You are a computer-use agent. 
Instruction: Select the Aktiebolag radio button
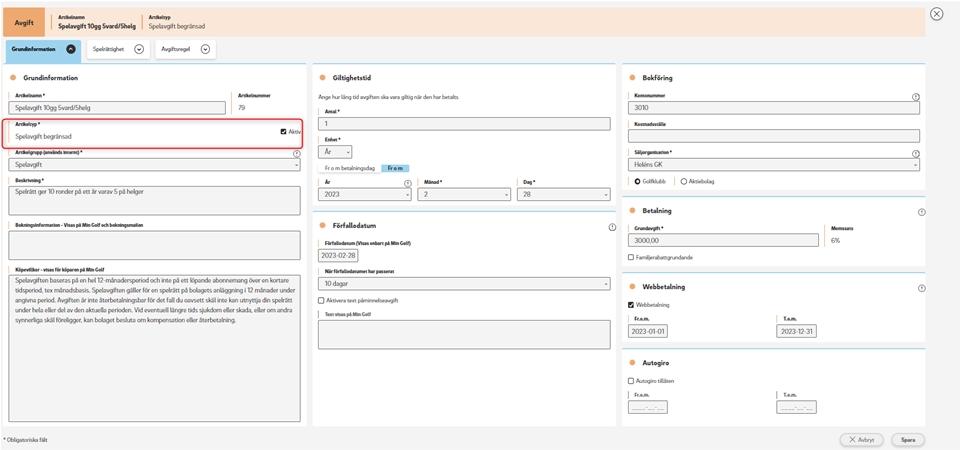click(684, 181)
